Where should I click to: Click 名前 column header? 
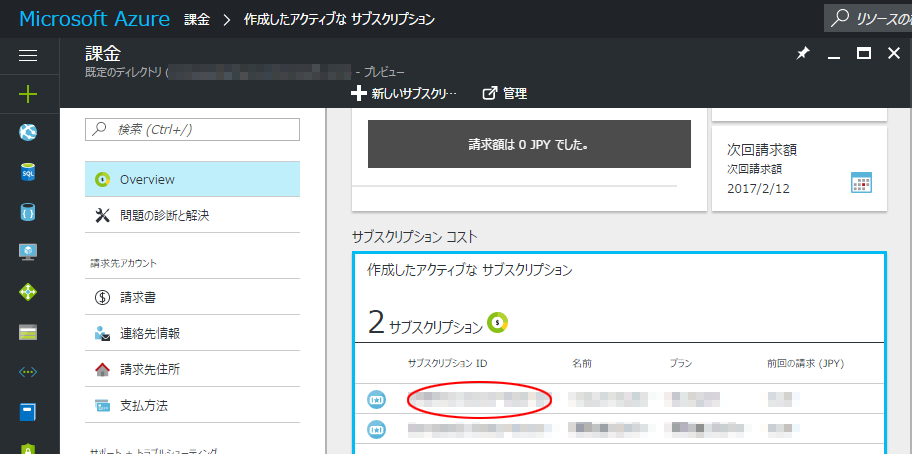coord(582,364)
